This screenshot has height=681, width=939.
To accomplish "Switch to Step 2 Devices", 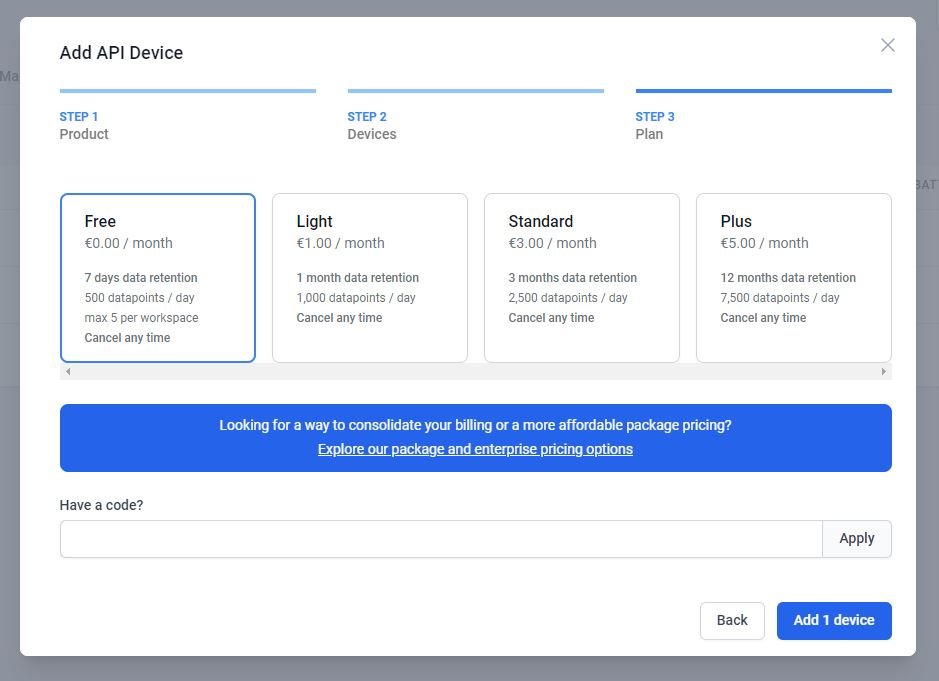I will pos(372,125).
